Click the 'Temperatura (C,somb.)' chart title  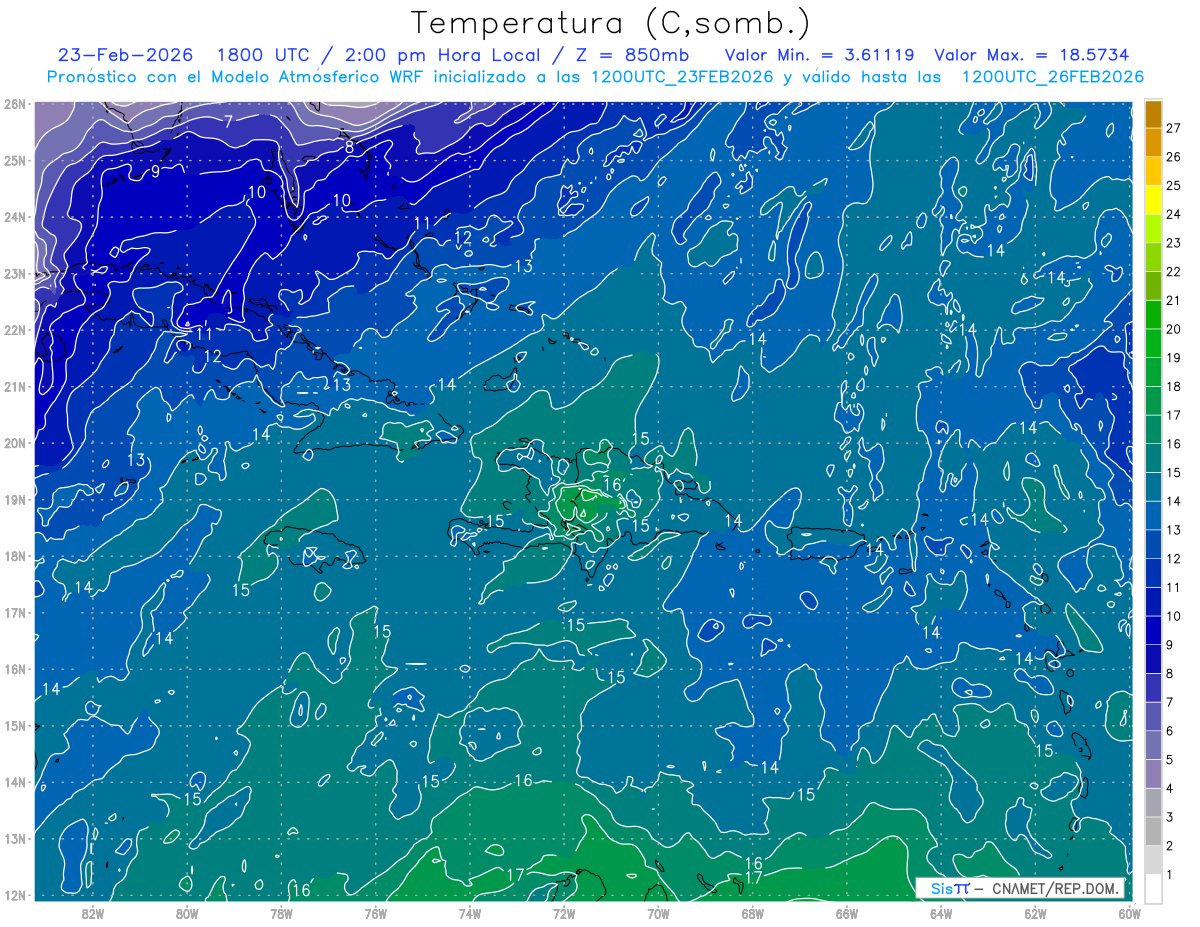[x=611, y=23]
